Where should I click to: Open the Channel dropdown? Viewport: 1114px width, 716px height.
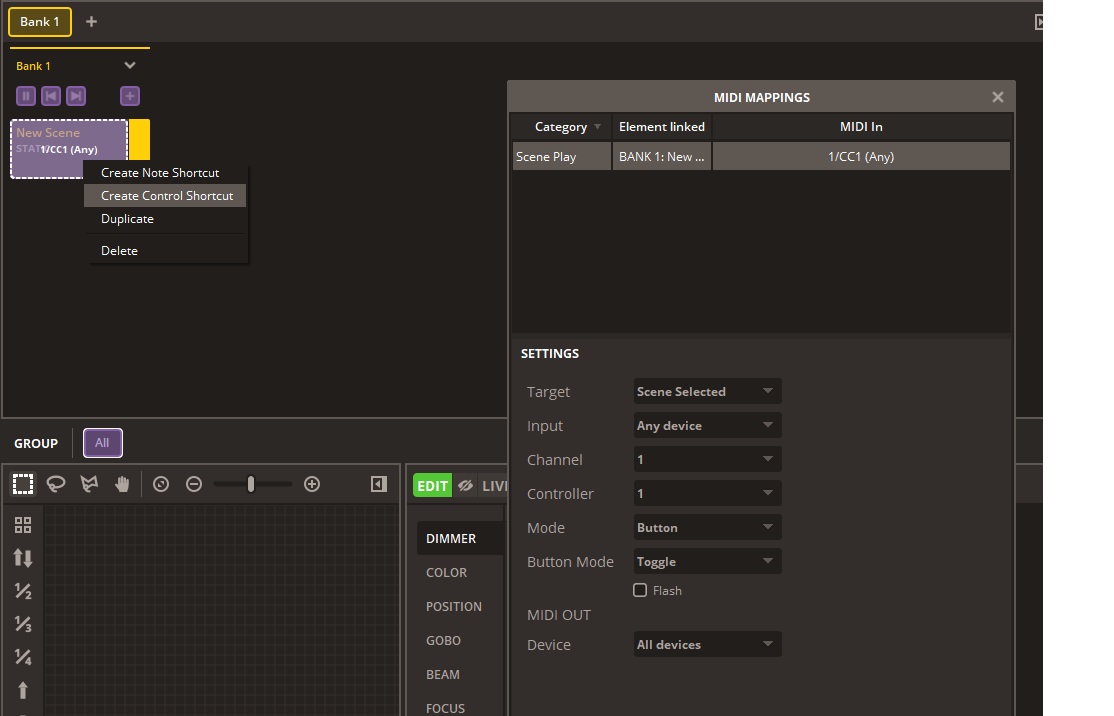pyautogui.click(x=707, y=460)
